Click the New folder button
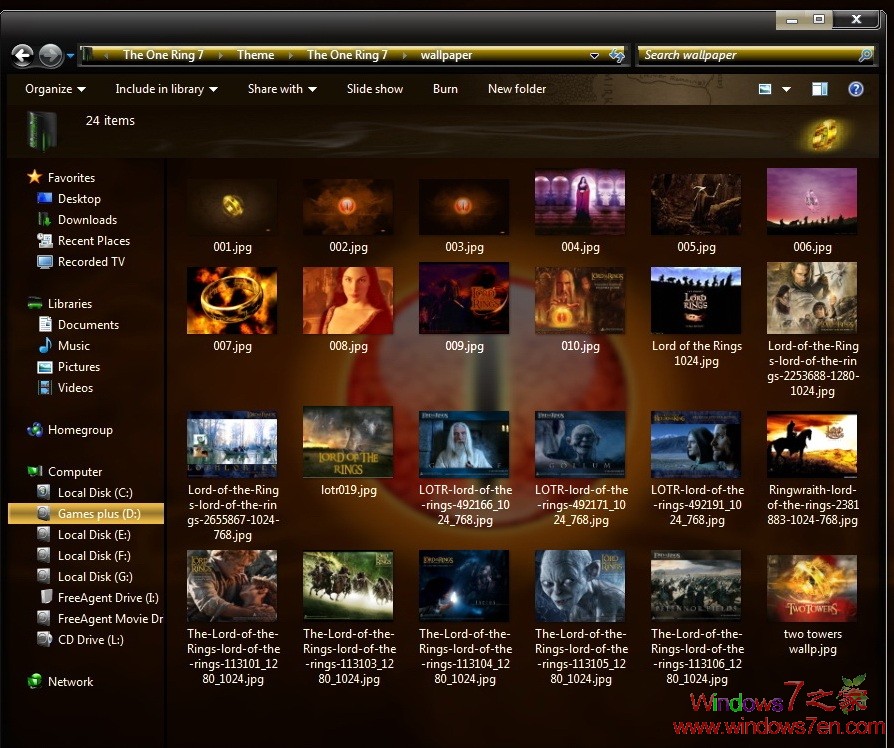The image size is (894, 748). click(x=516, y=89)
